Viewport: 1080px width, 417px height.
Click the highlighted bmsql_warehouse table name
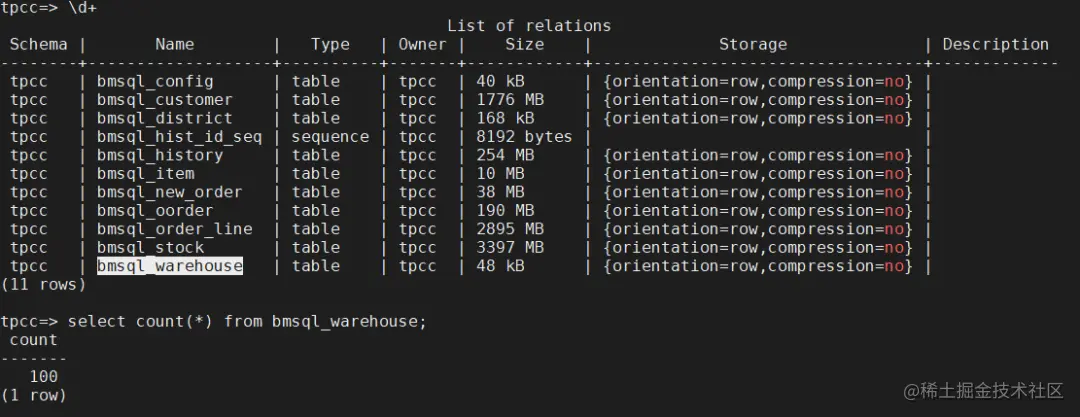point(169,266)
